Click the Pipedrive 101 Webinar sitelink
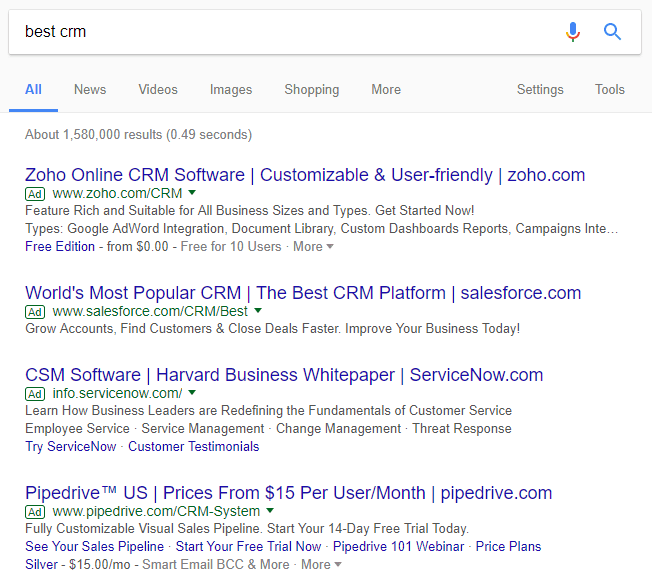Image resolution: width=652 pixels, height=582 pixels. pos(398,546)
